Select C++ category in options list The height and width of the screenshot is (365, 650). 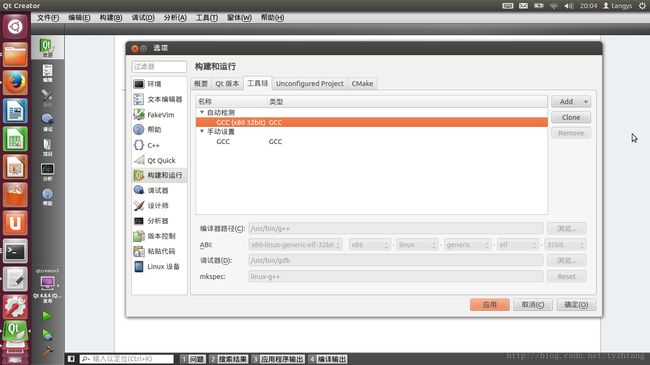pyautogui.click(x=159, y=145)
